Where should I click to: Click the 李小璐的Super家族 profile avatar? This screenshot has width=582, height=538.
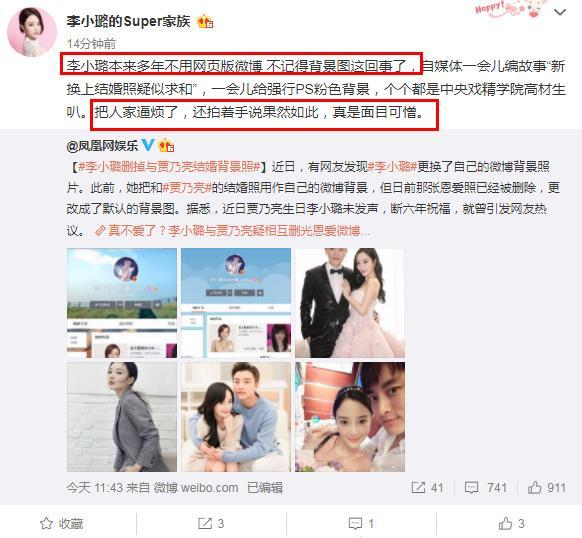click(32, 32)
